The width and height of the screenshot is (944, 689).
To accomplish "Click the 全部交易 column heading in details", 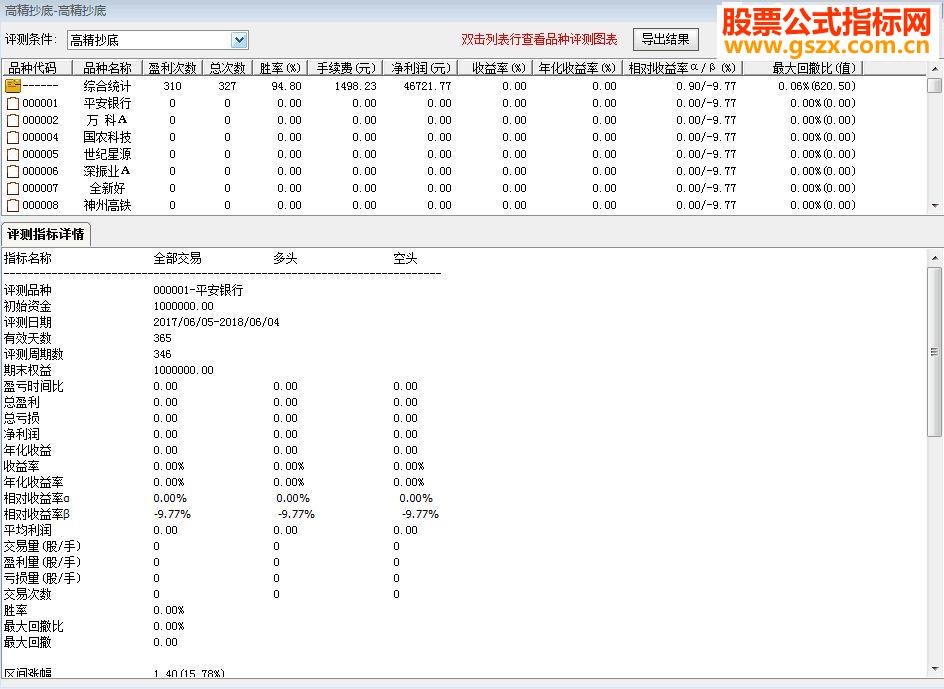I will [178, 259].
